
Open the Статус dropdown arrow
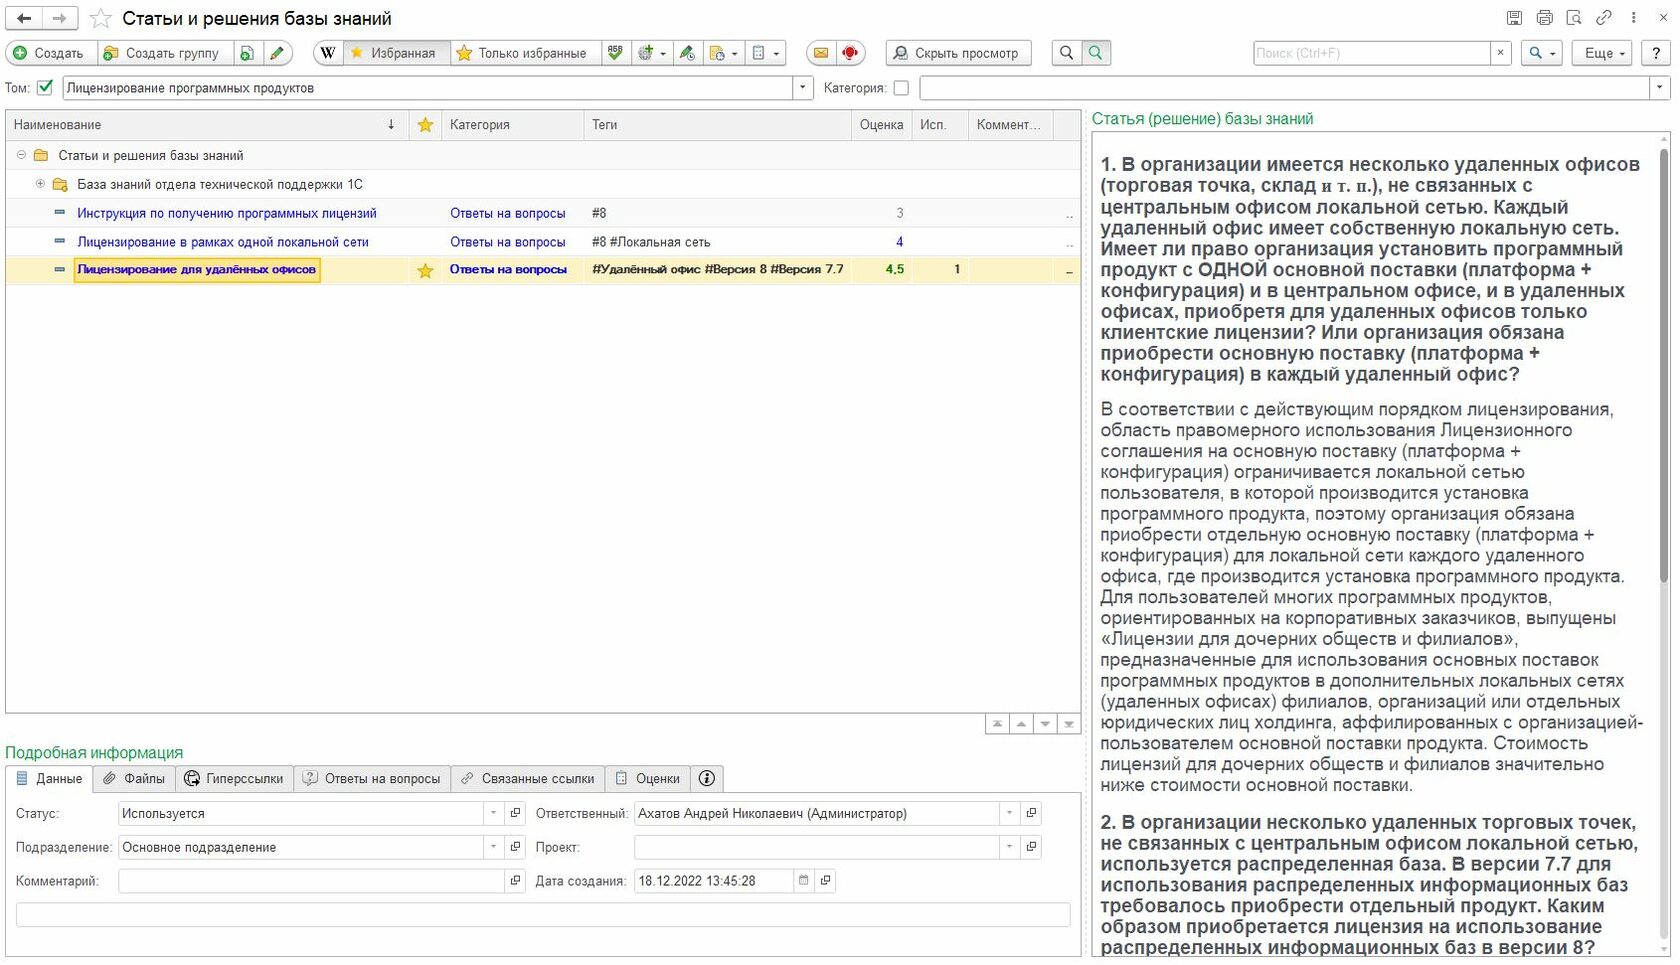[493, 814]
